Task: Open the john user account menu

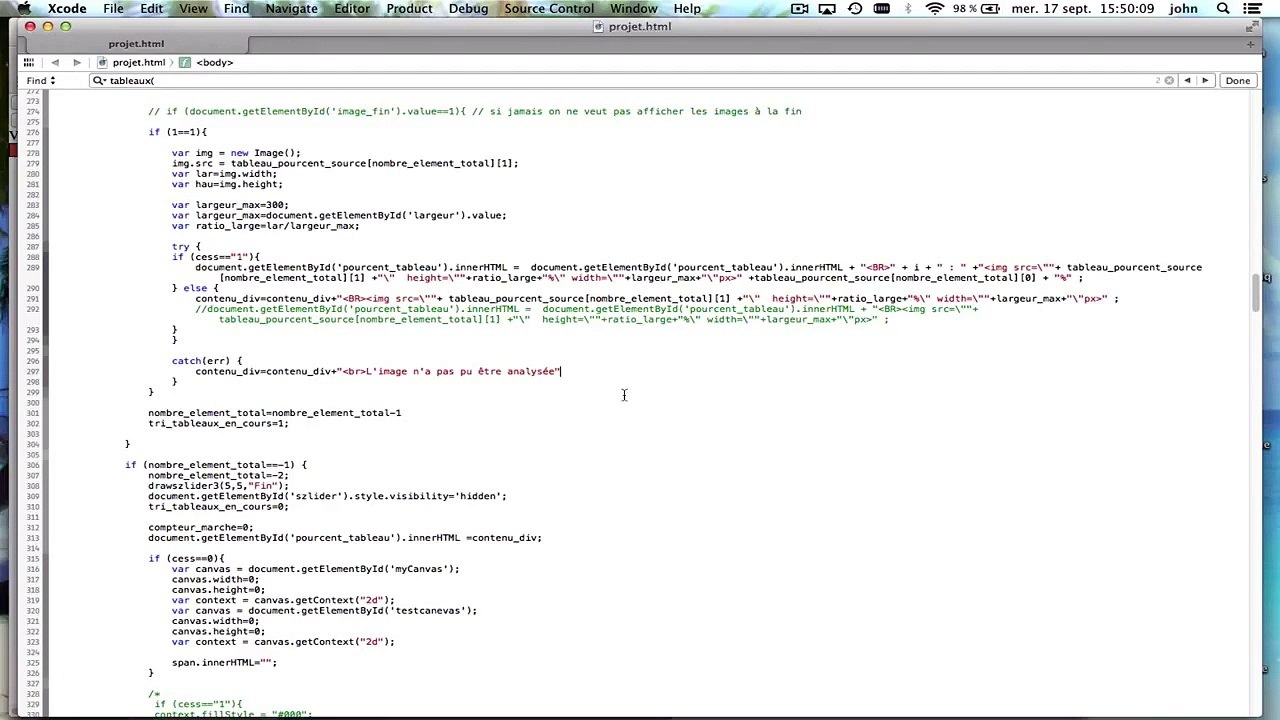Action: (1183, 9)
